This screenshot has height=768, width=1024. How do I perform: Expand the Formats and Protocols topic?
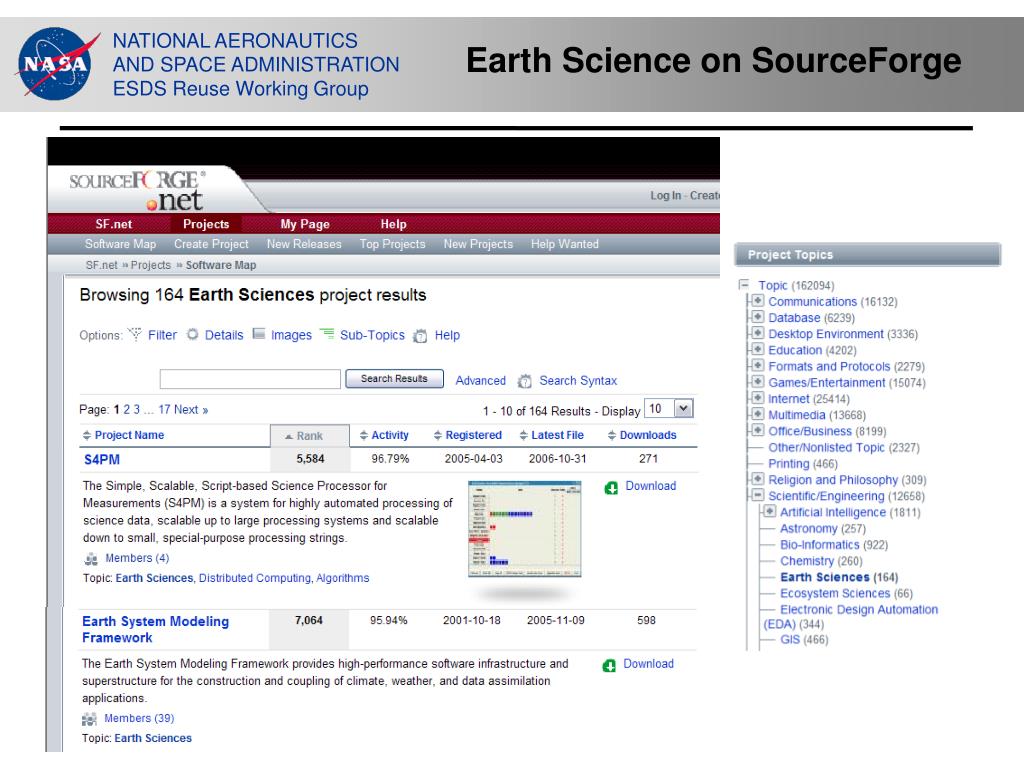(x=758, y=365)
